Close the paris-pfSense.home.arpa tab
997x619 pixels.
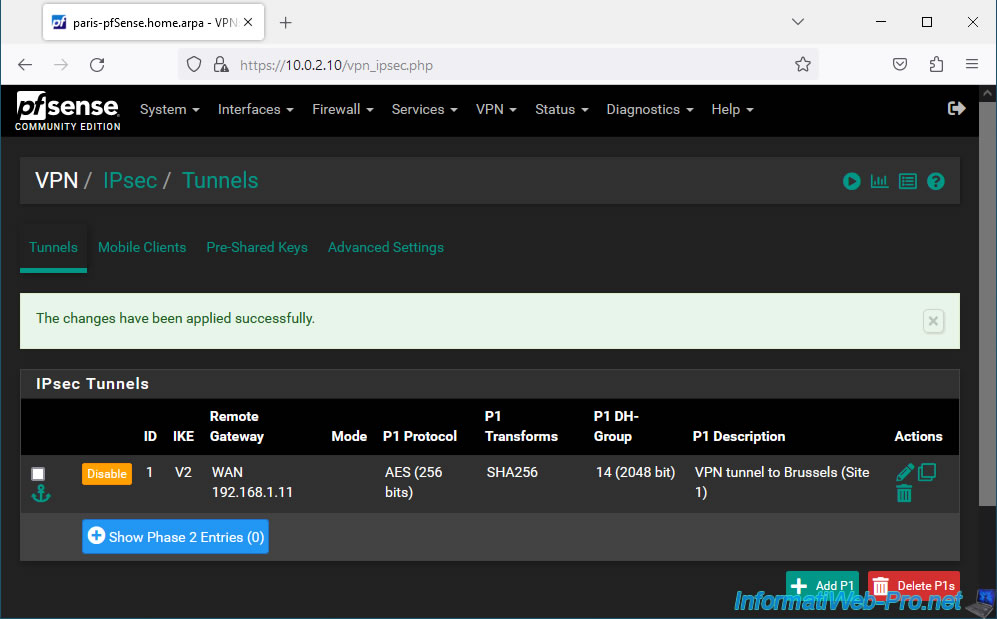pyautogui.click(x=248, y=22)
